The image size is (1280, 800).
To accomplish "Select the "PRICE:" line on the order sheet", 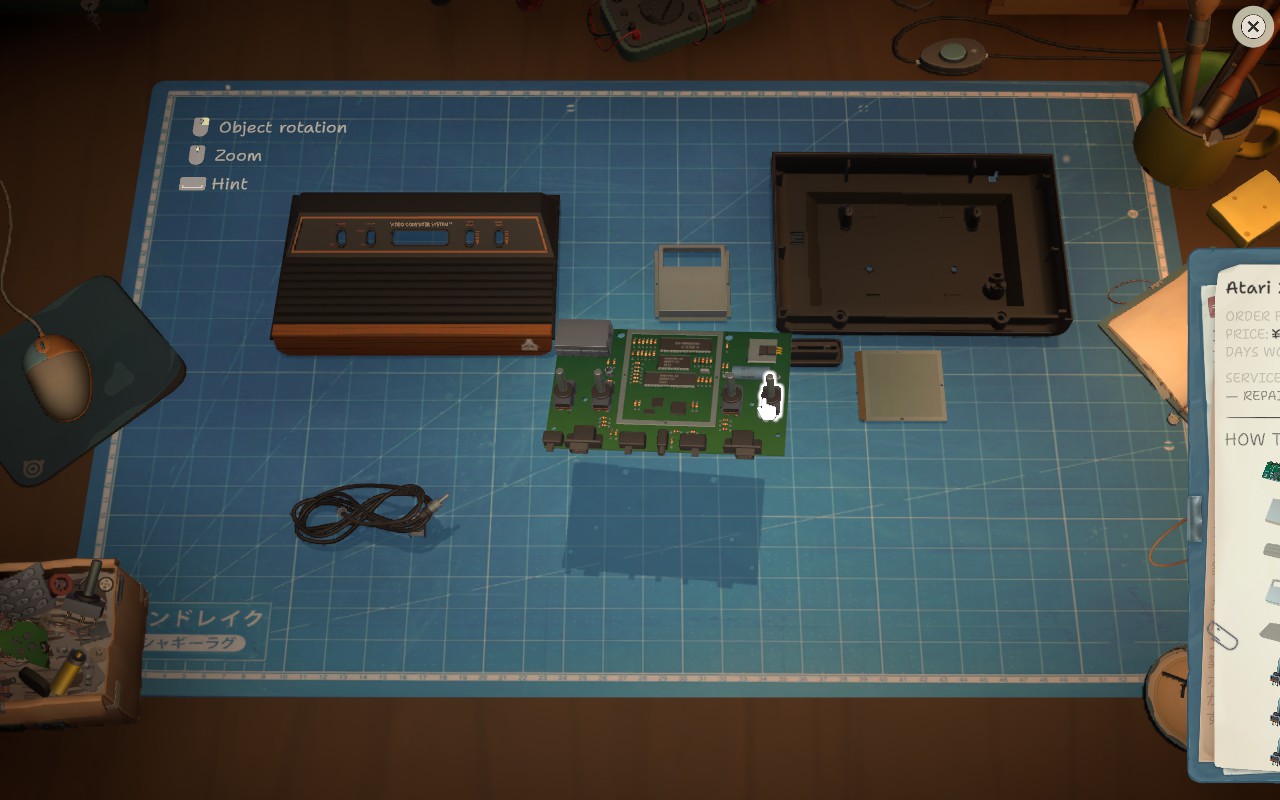I will coord(1252,334).
